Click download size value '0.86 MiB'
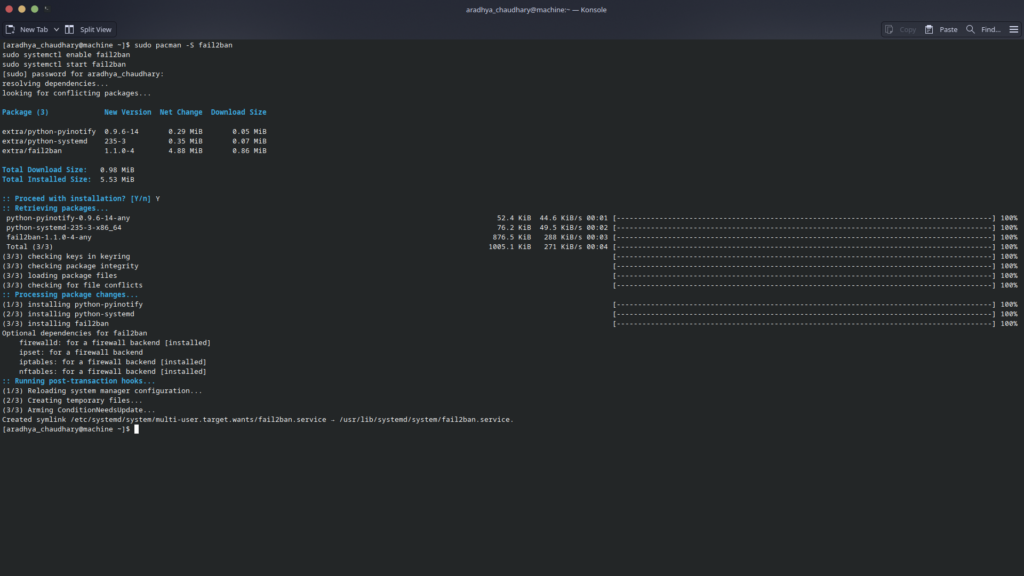The image size is (1024, 576). point(249,151)
